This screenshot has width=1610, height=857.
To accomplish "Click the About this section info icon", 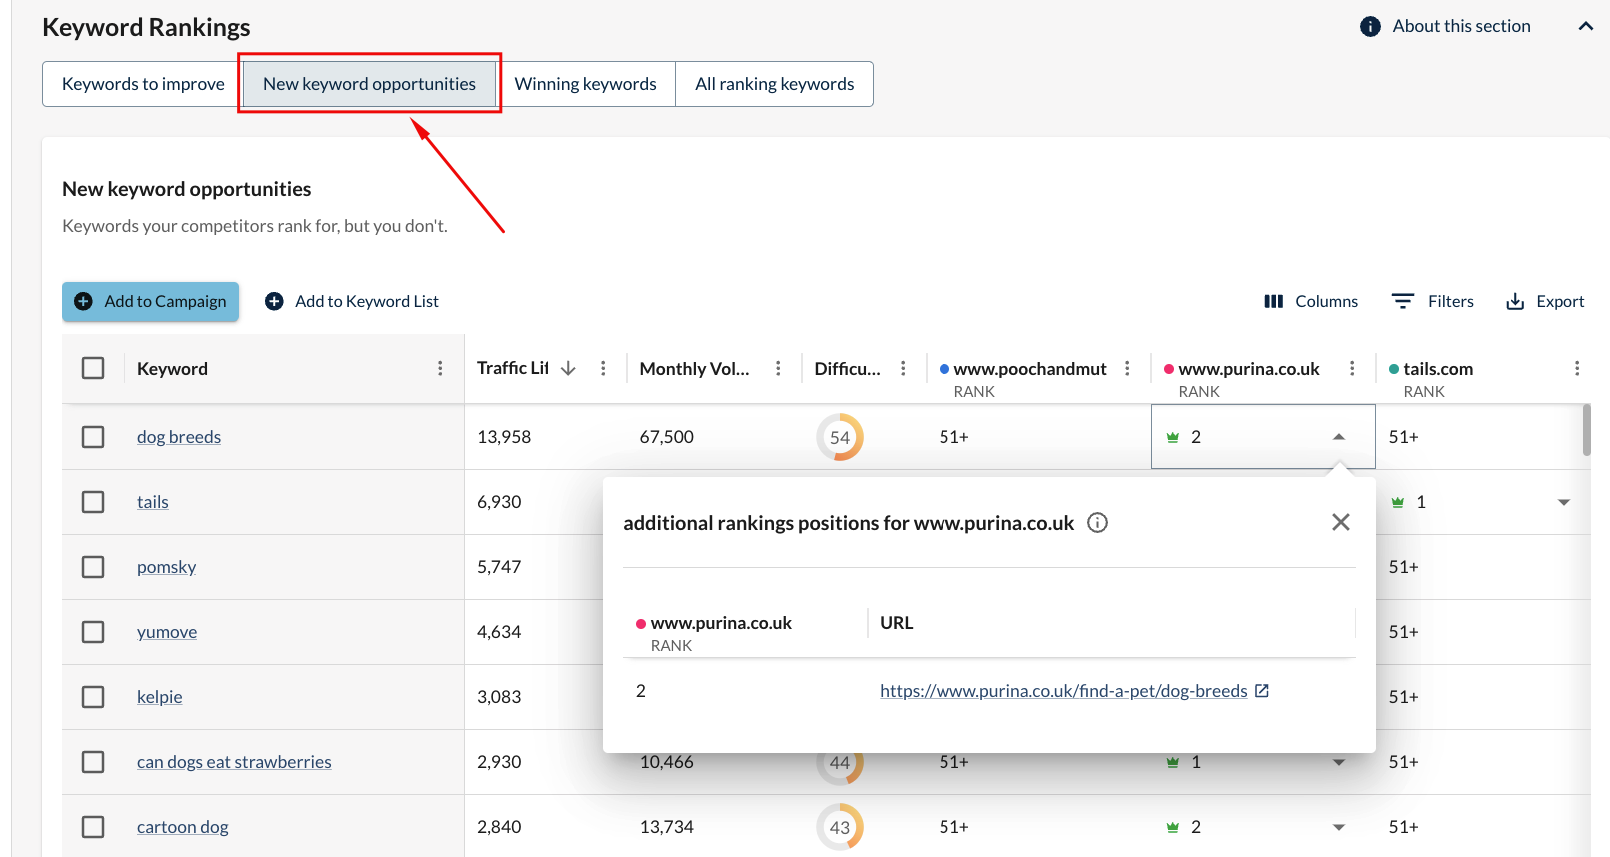I will pos(1370,27).
